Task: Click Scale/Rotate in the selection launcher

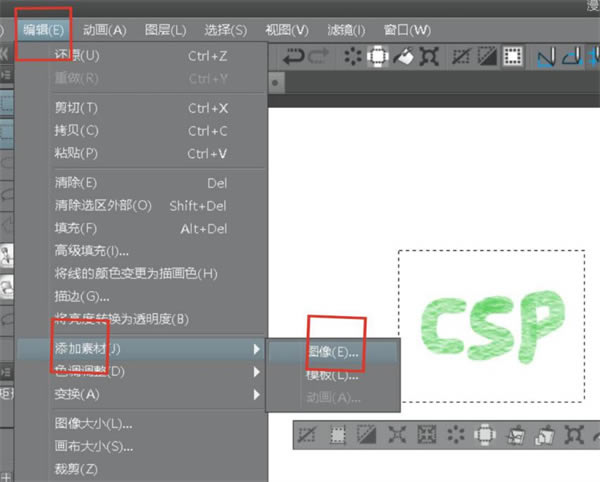Action: click(x=574, y=435)
